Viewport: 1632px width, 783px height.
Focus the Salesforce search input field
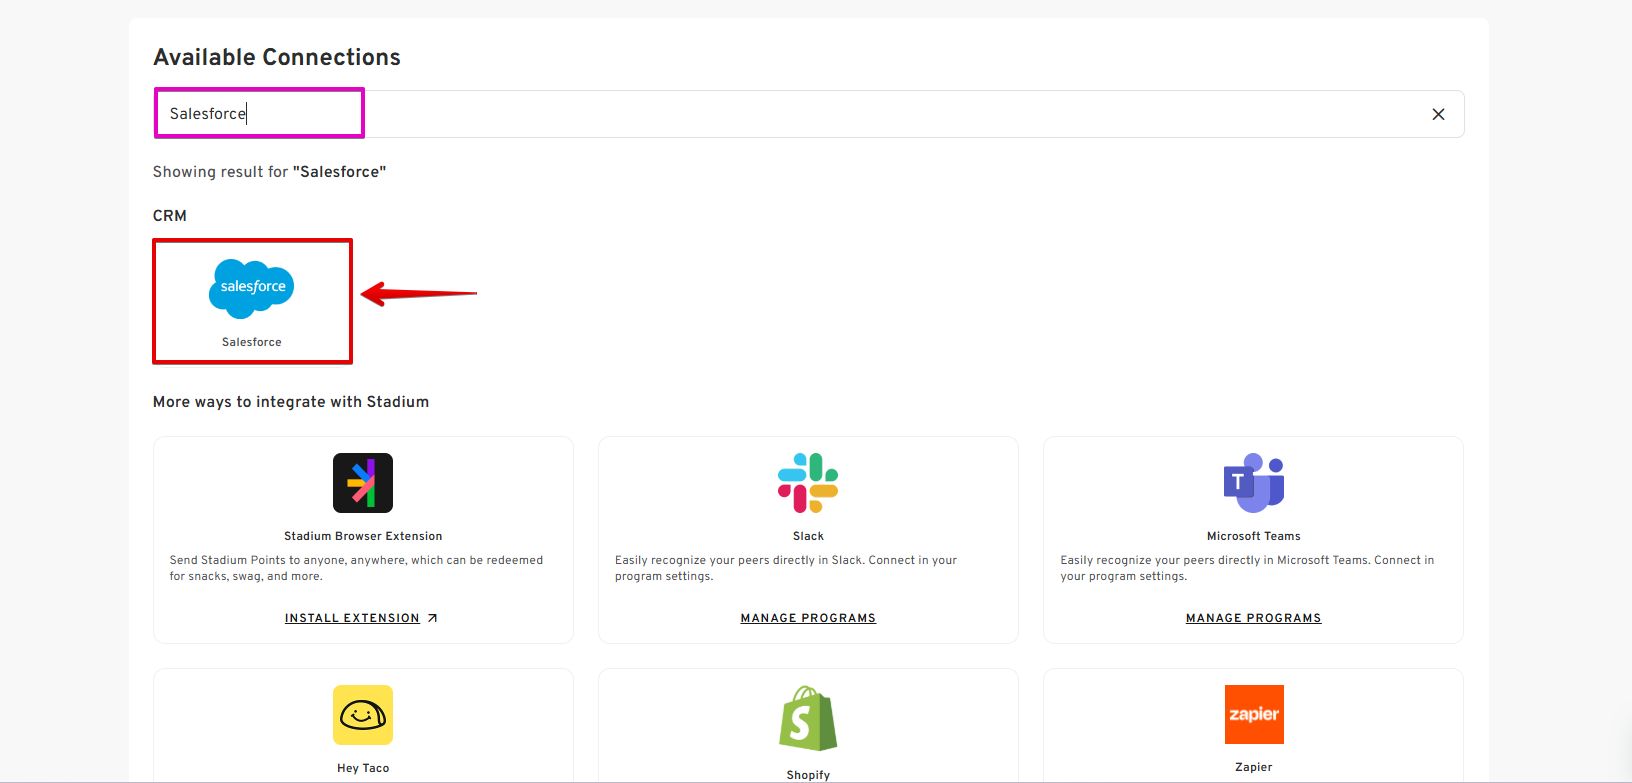[808, 114]
